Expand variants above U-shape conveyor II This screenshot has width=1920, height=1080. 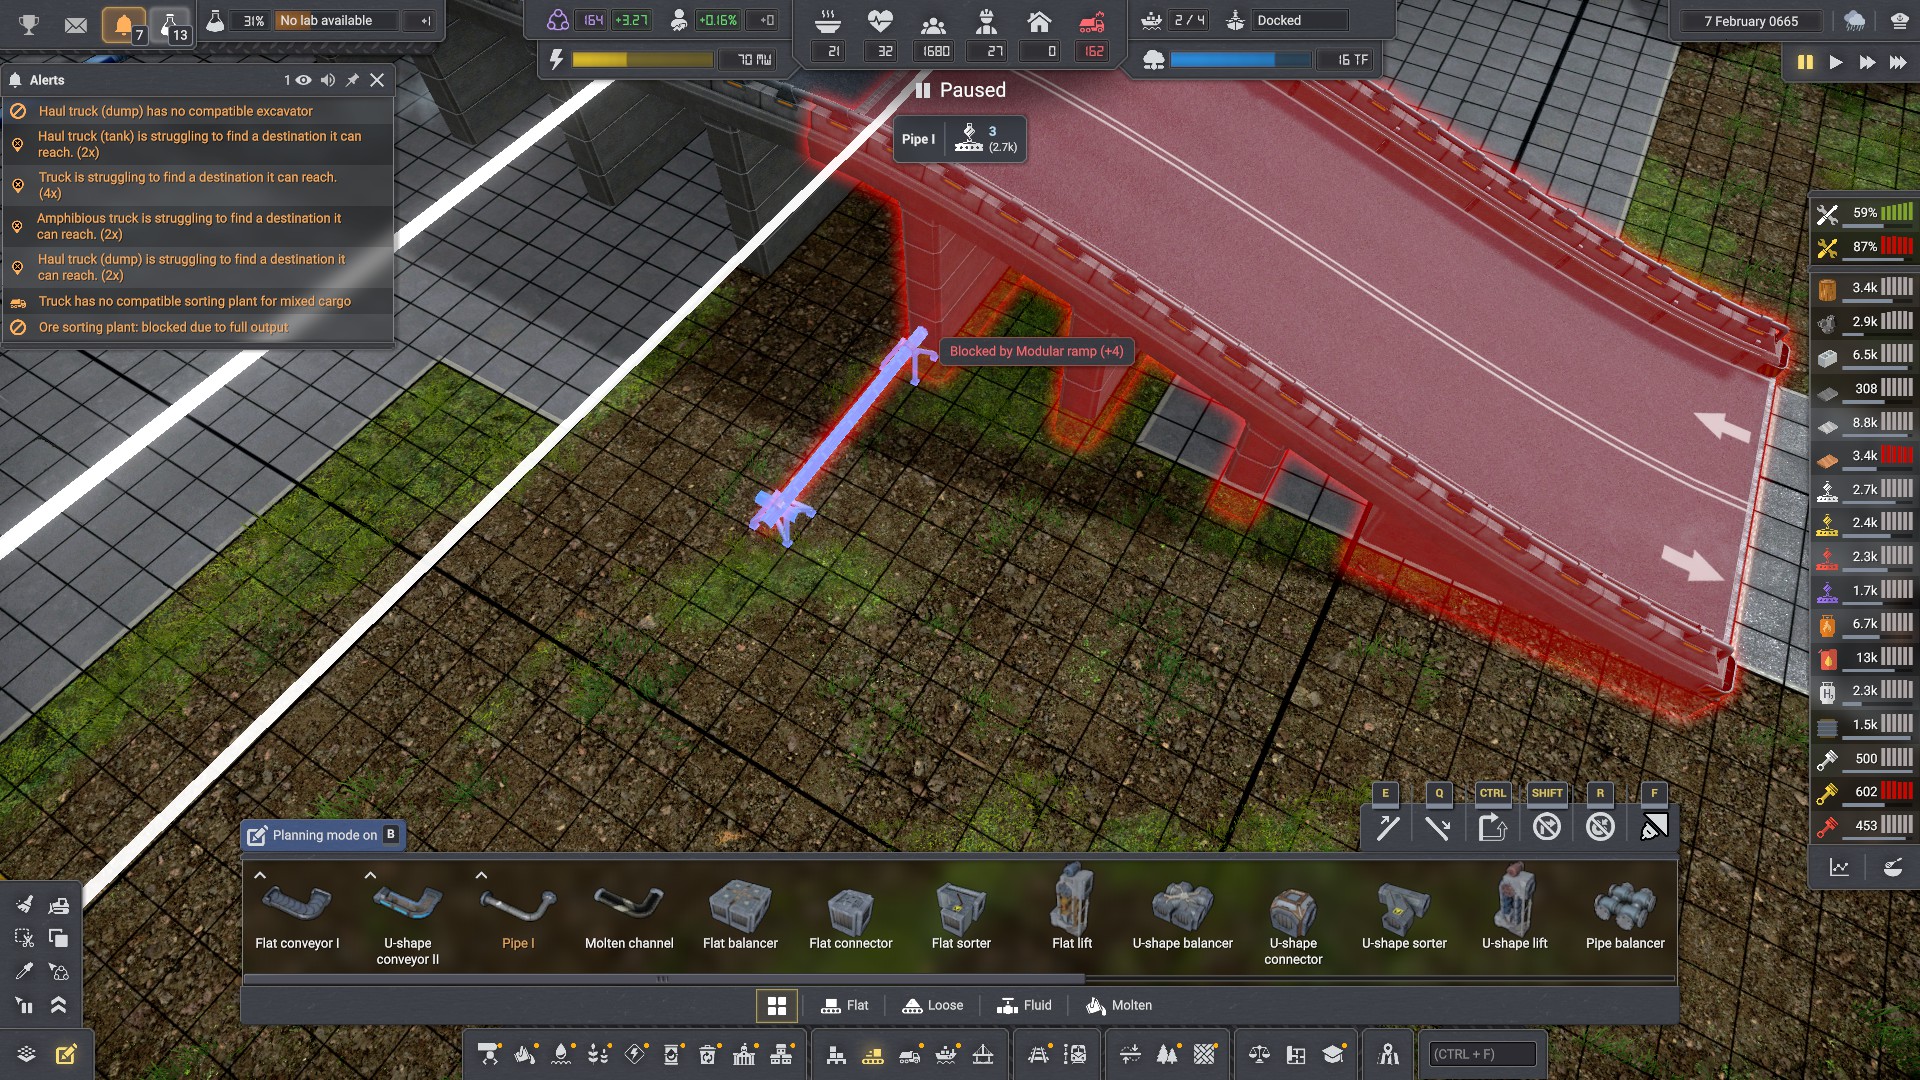pos(370,875)
